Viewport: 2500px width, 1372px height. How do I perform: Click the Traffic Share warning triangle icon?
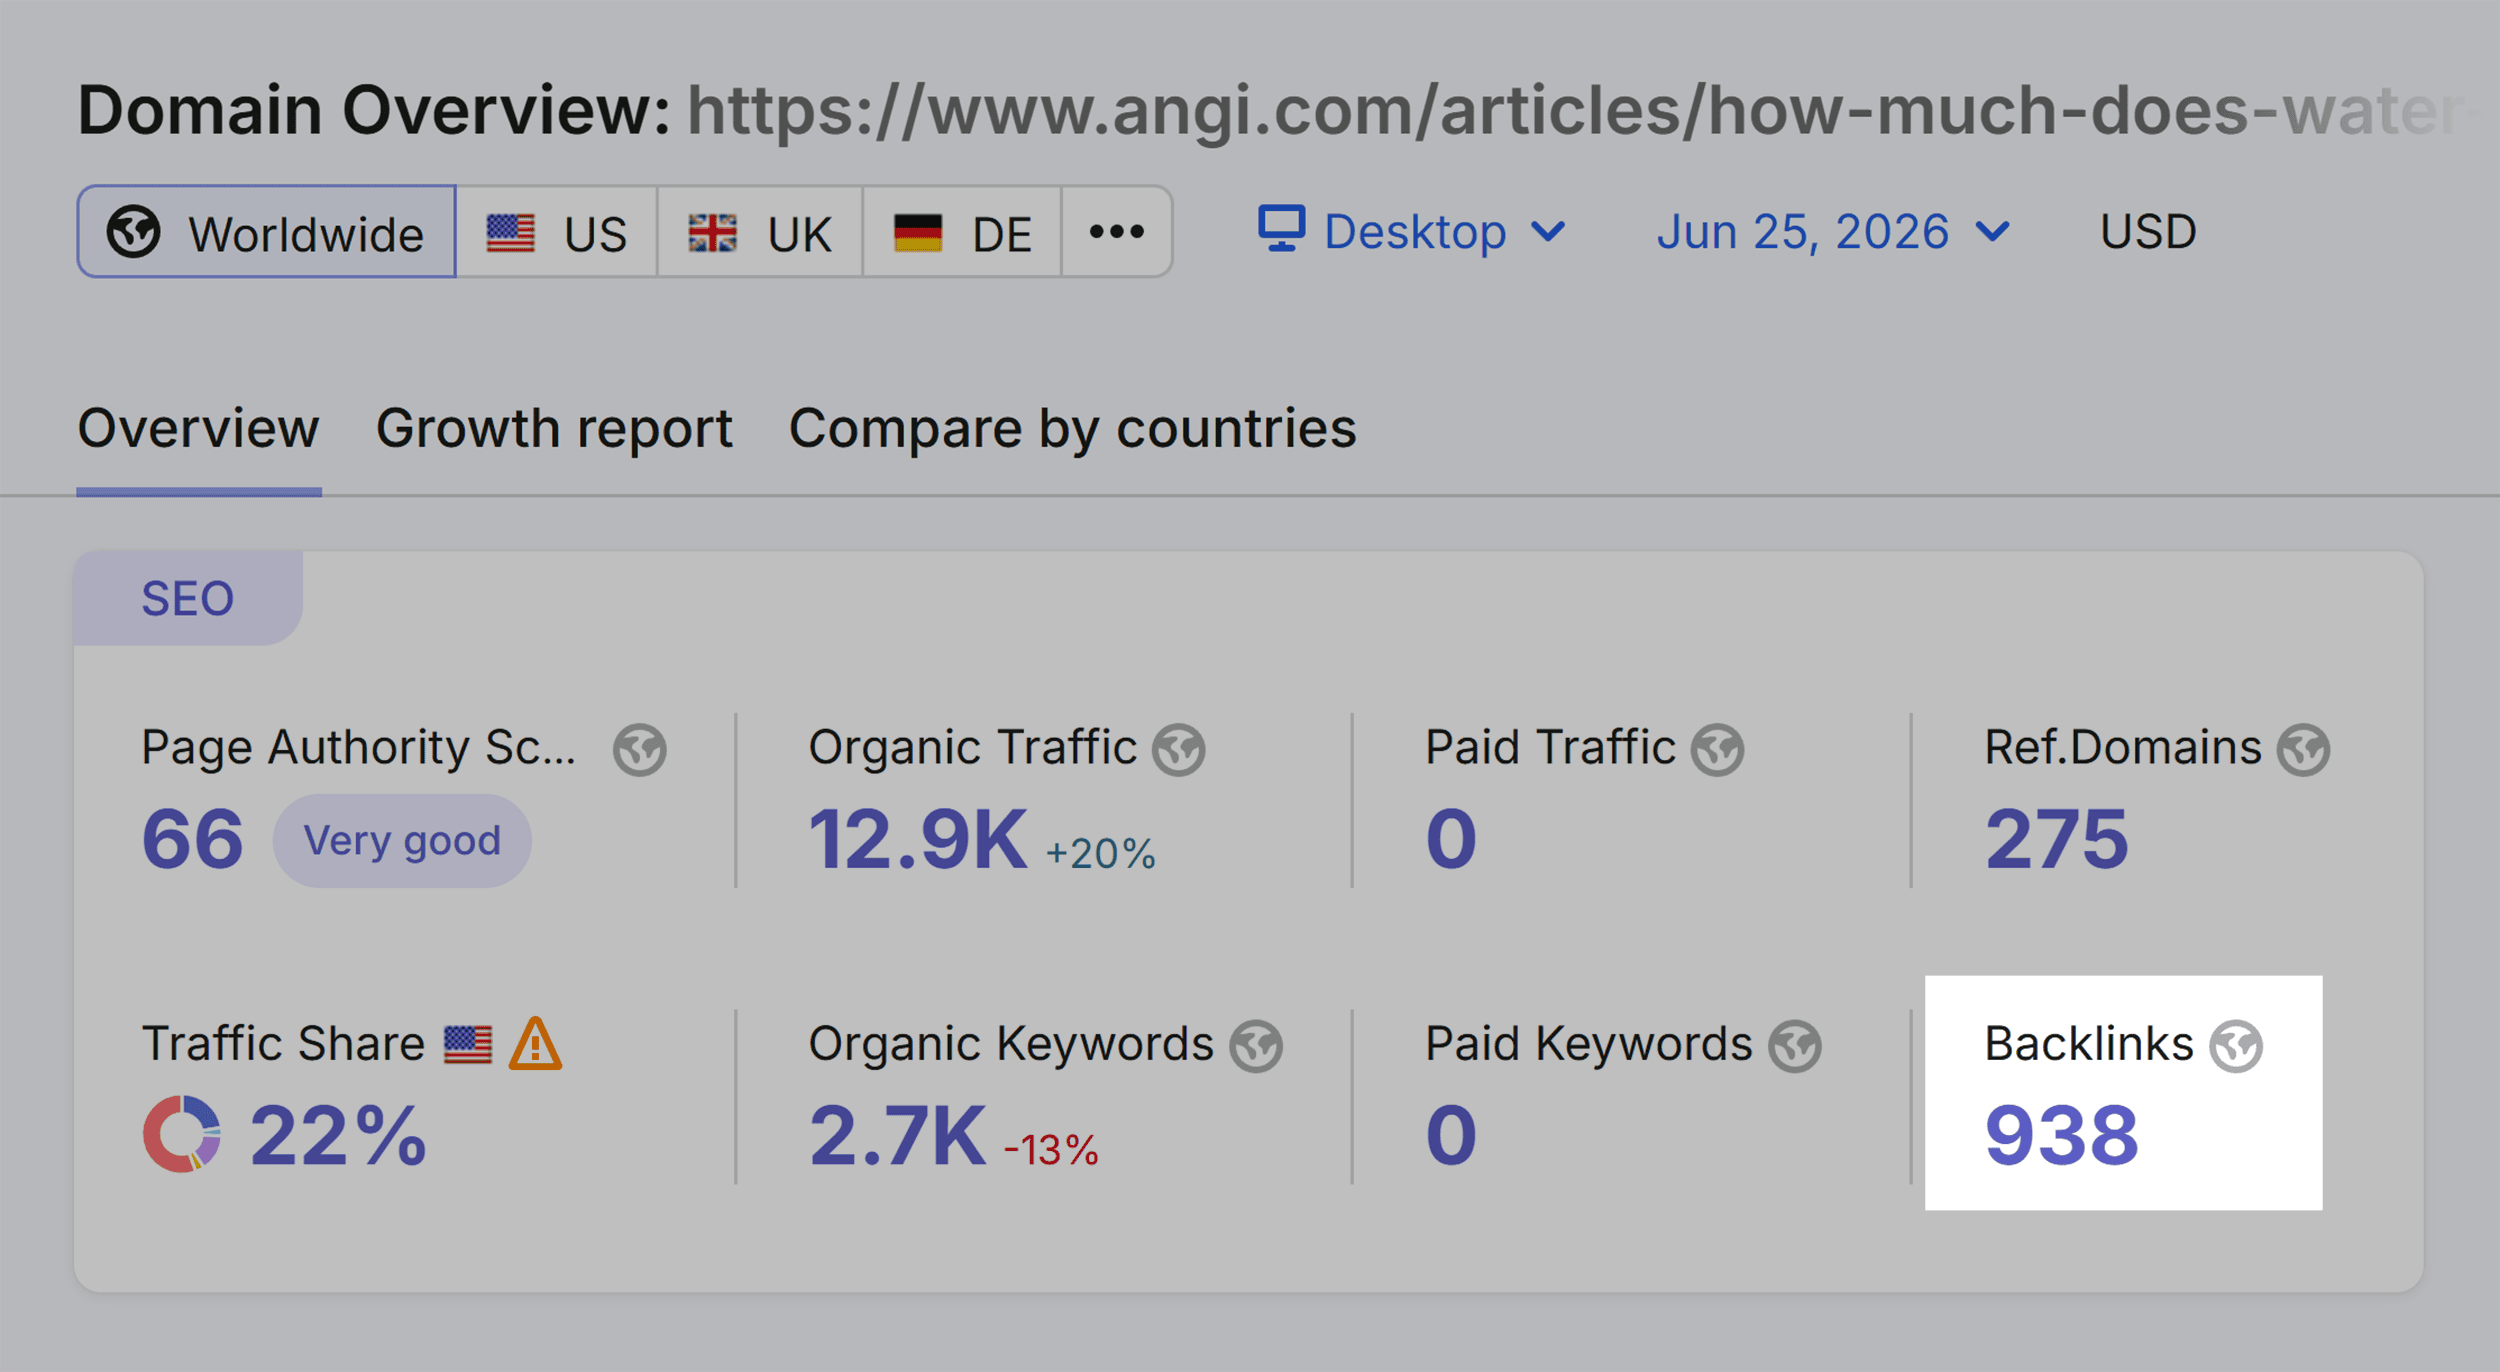tap(535, 1044)
